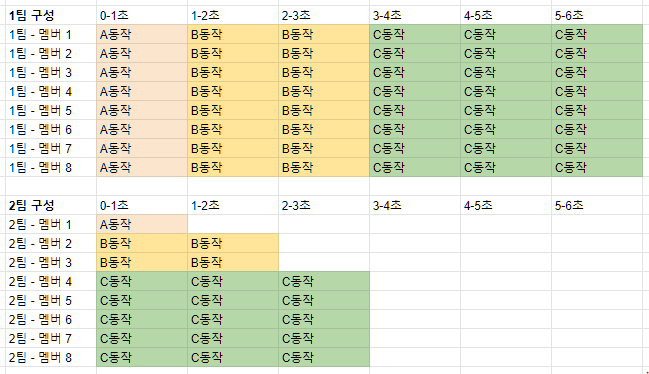
Task: Click '0-1초' header in 2팀 구성 row
Action: tap(142, 205)
